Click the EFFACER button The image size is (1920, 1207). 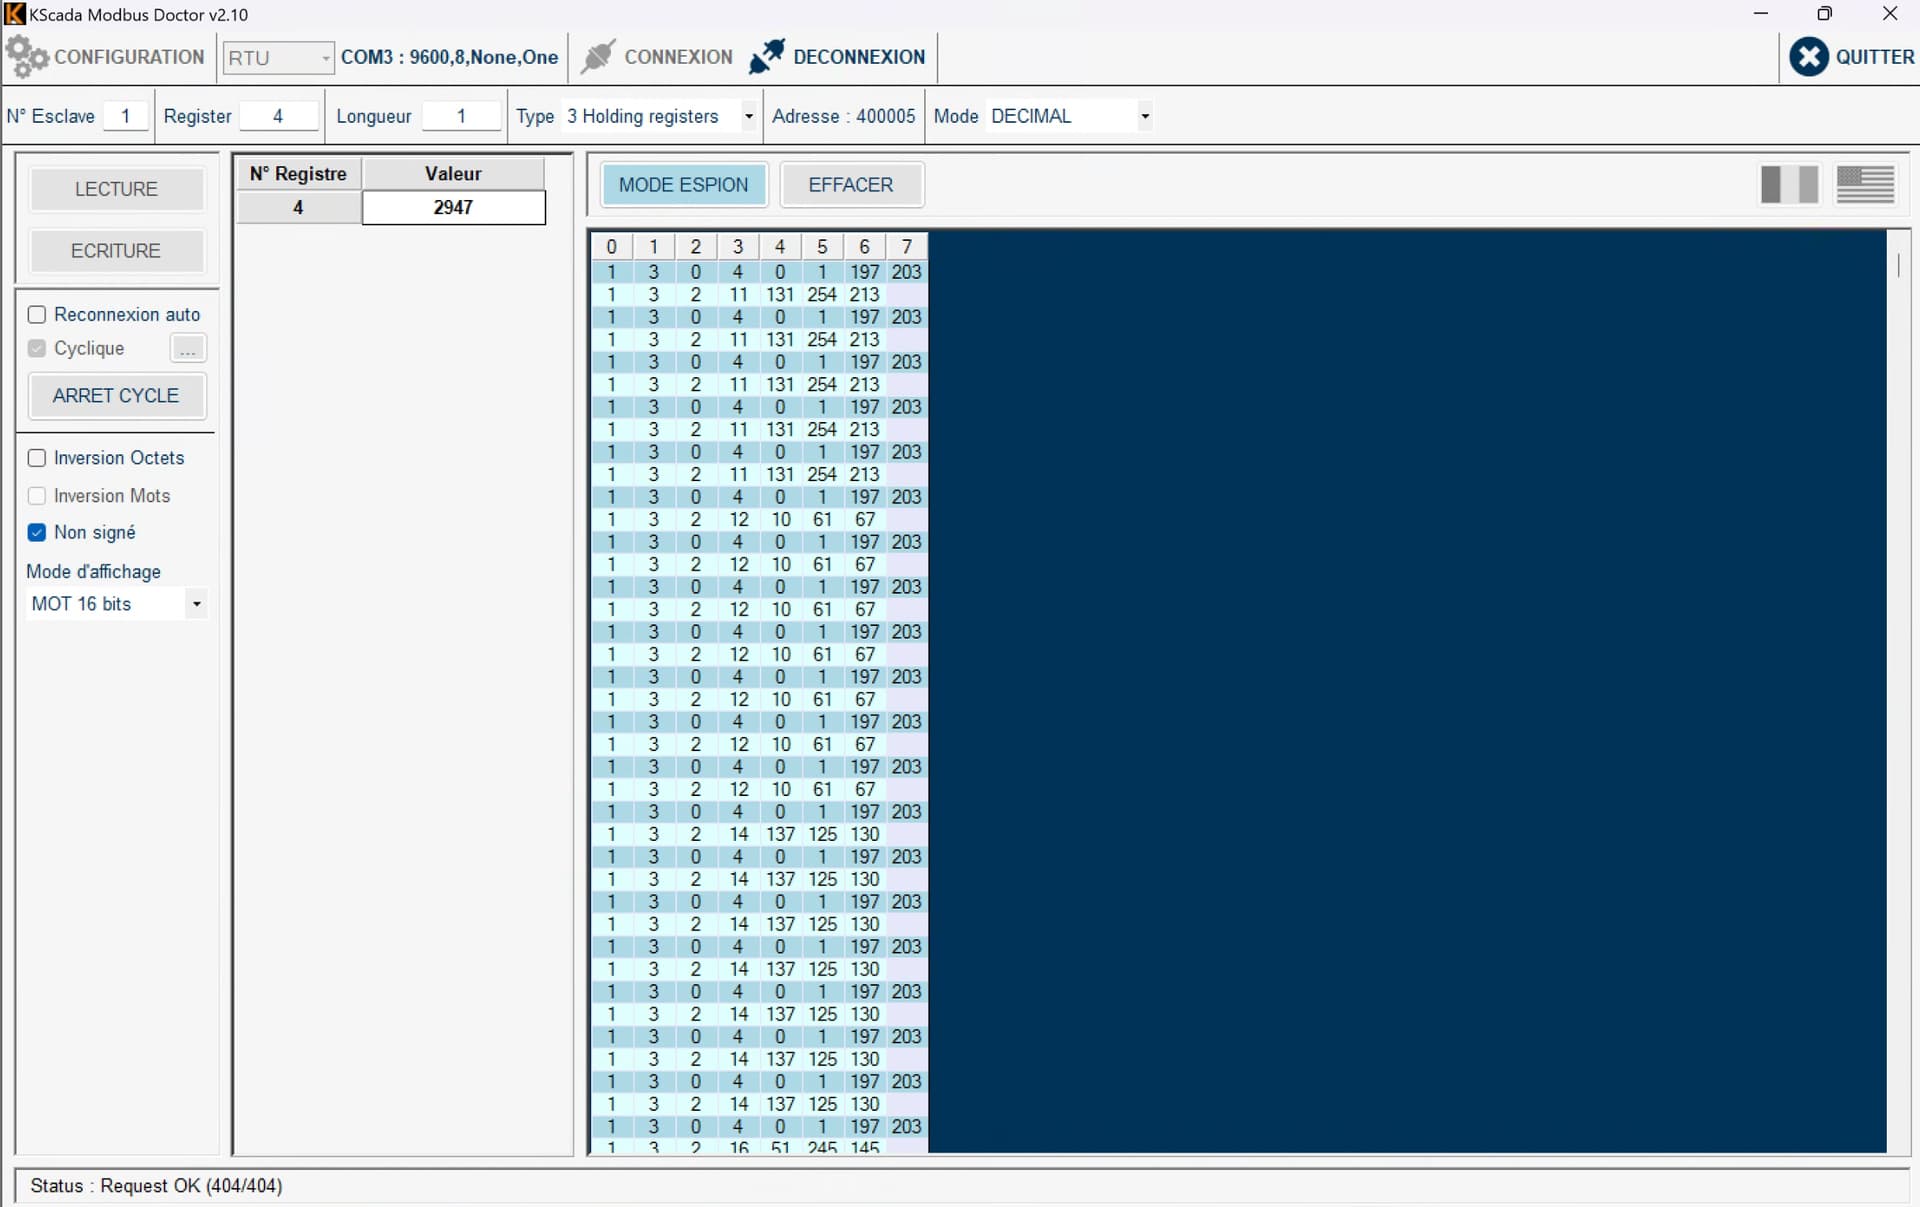(x=851, y=185)
